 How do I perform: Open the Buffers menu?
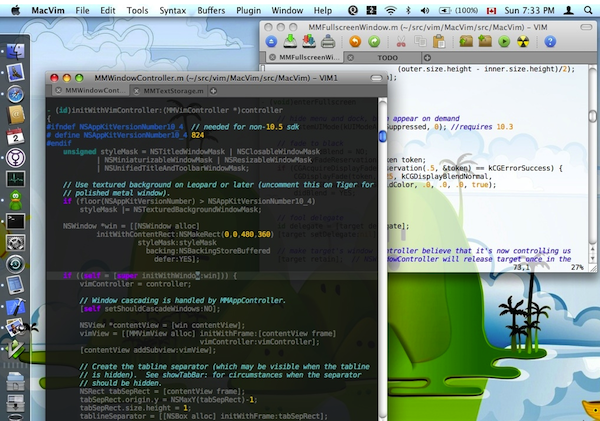(211, 10)
